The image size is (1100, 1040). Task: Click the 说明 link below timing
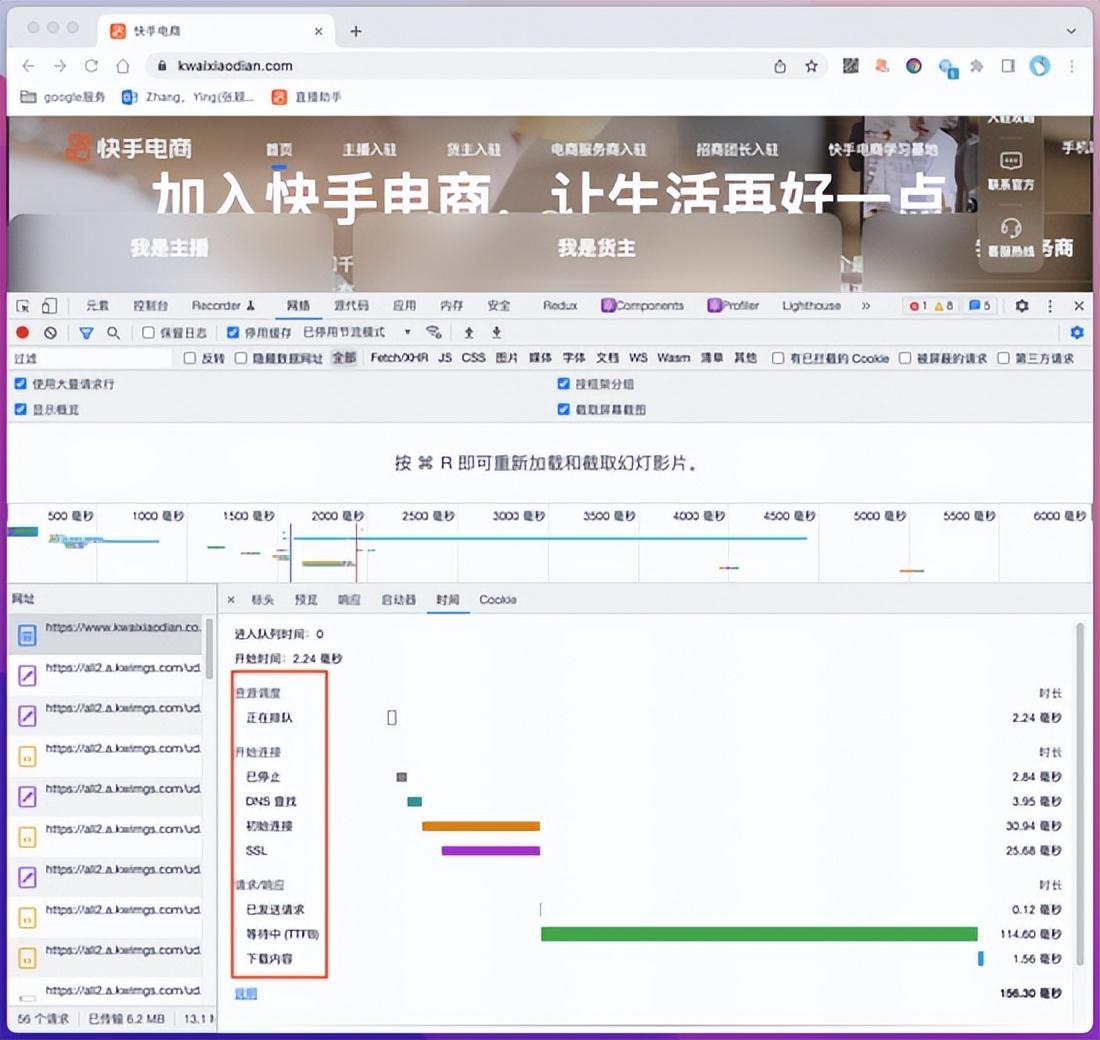(246, 994)
